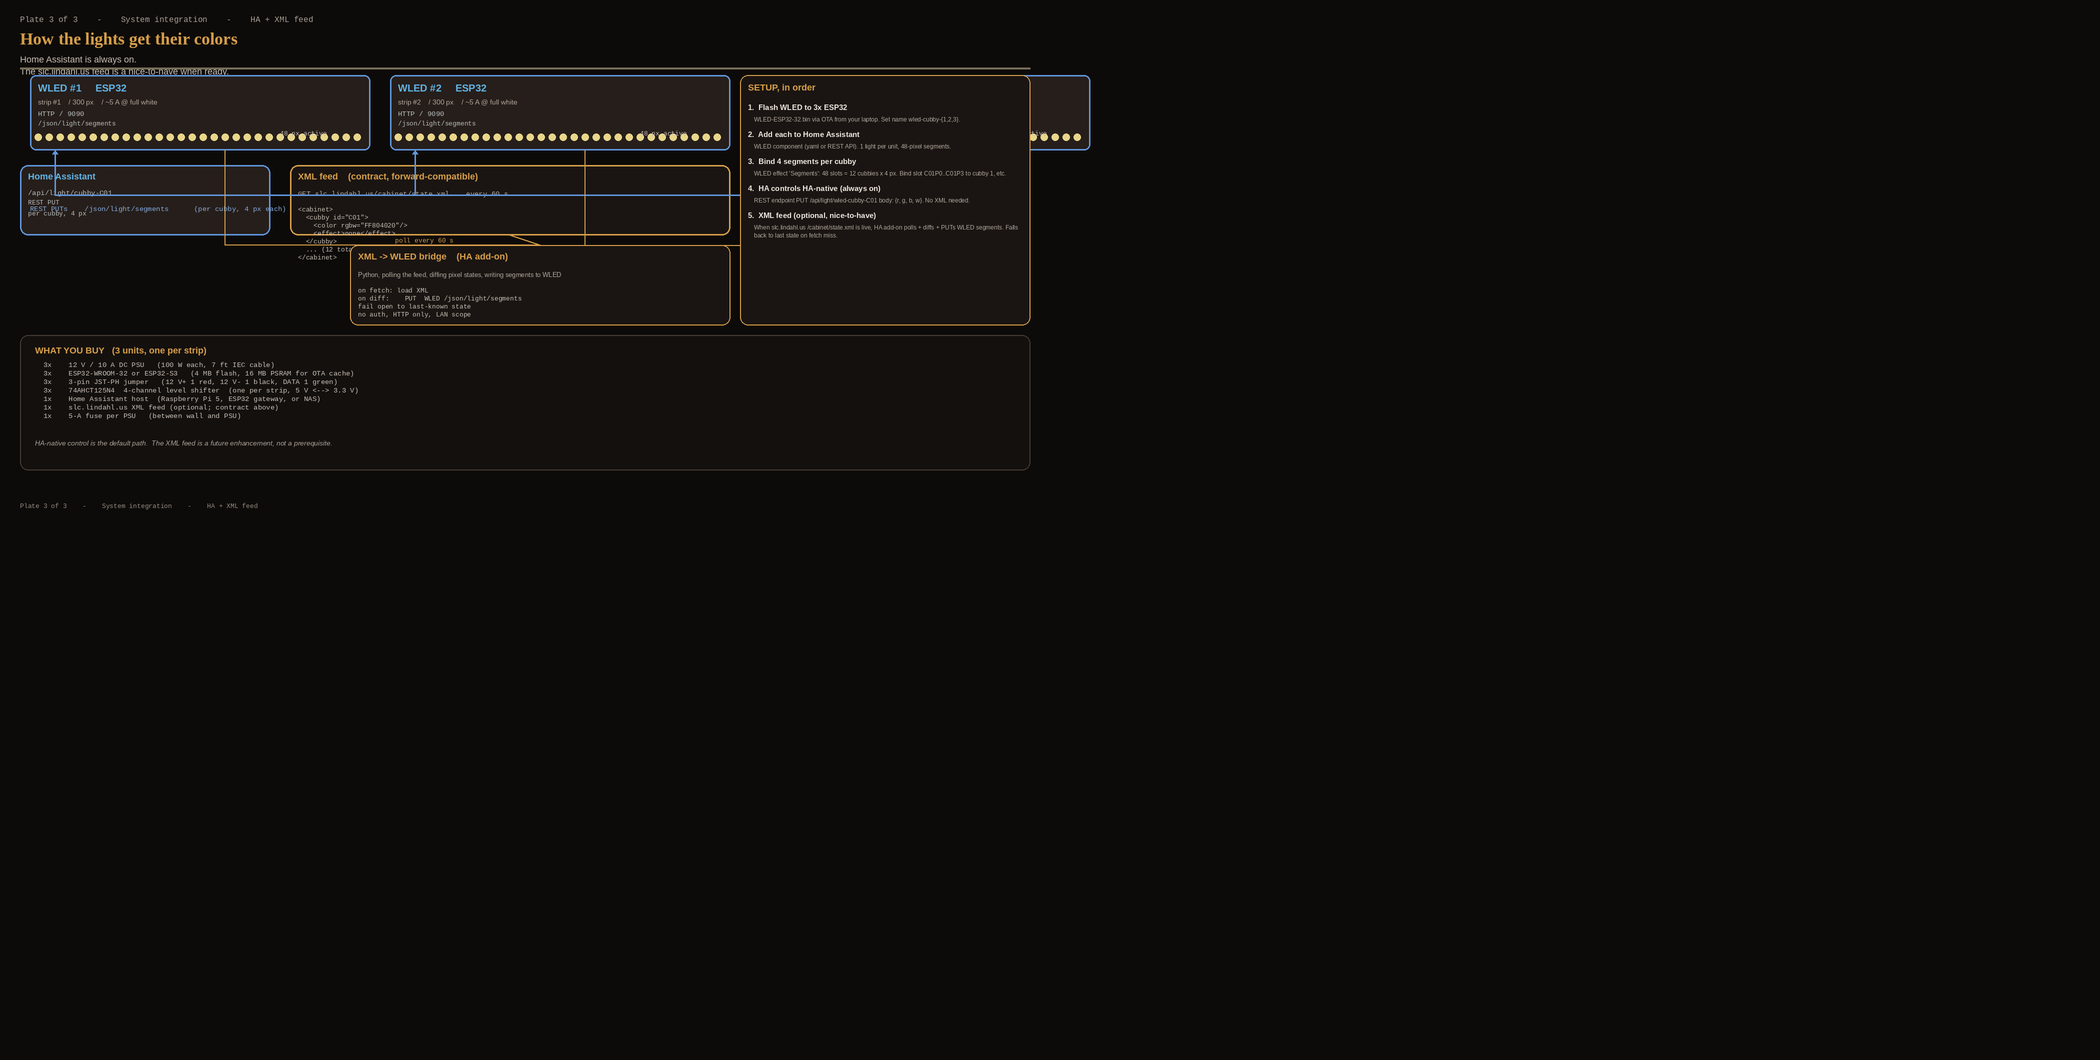
Task: Click the subtitle "Home Assistant is always on."
Action: (78, 60)
